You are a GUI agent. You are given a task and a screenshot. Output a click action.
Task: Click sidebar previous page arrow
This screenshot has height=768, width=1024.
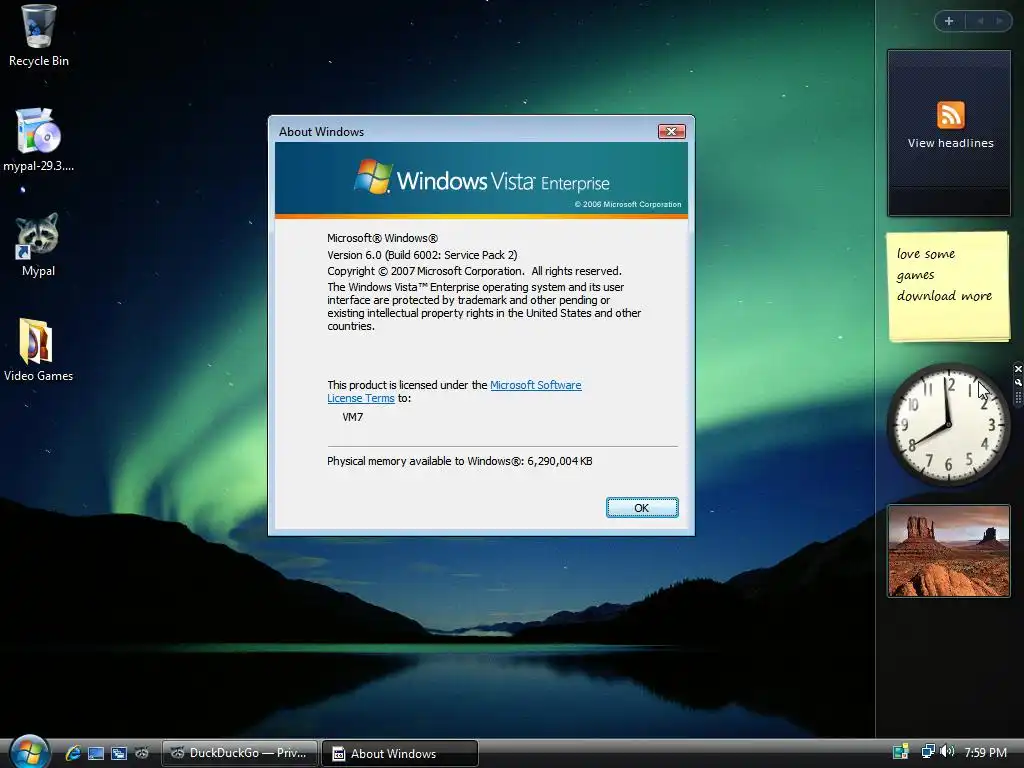coord(980,21)
